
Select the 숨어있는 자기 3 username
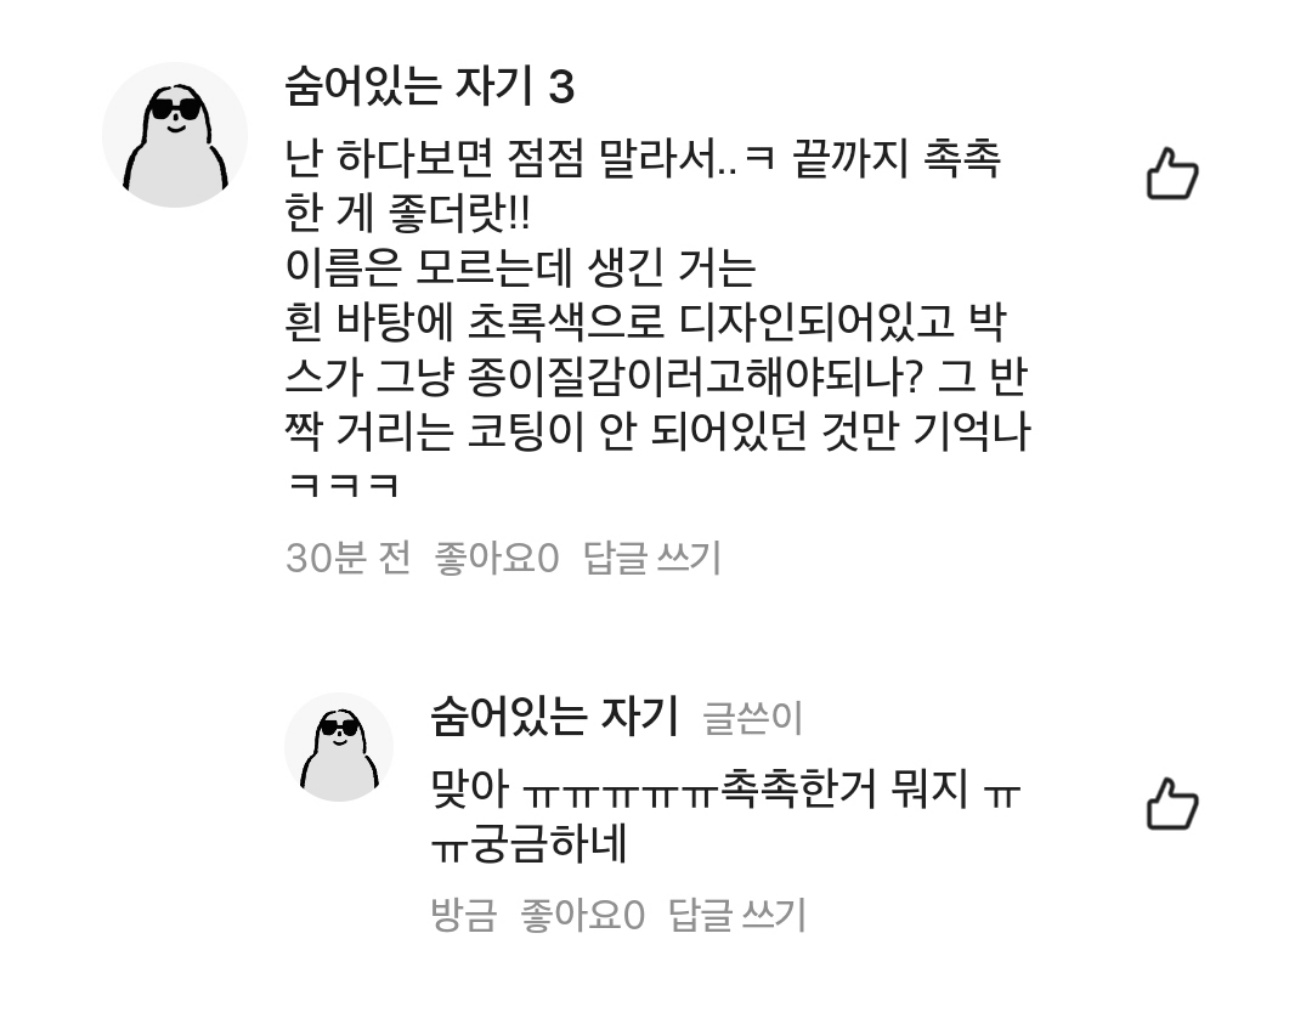tap(430, 87)
